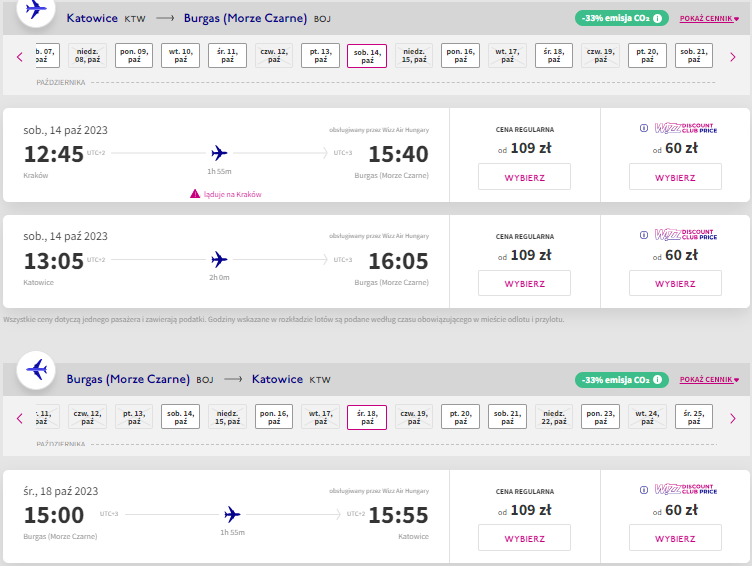Choose regular price for the 15:00 return flight

click(x=524, y=538)
